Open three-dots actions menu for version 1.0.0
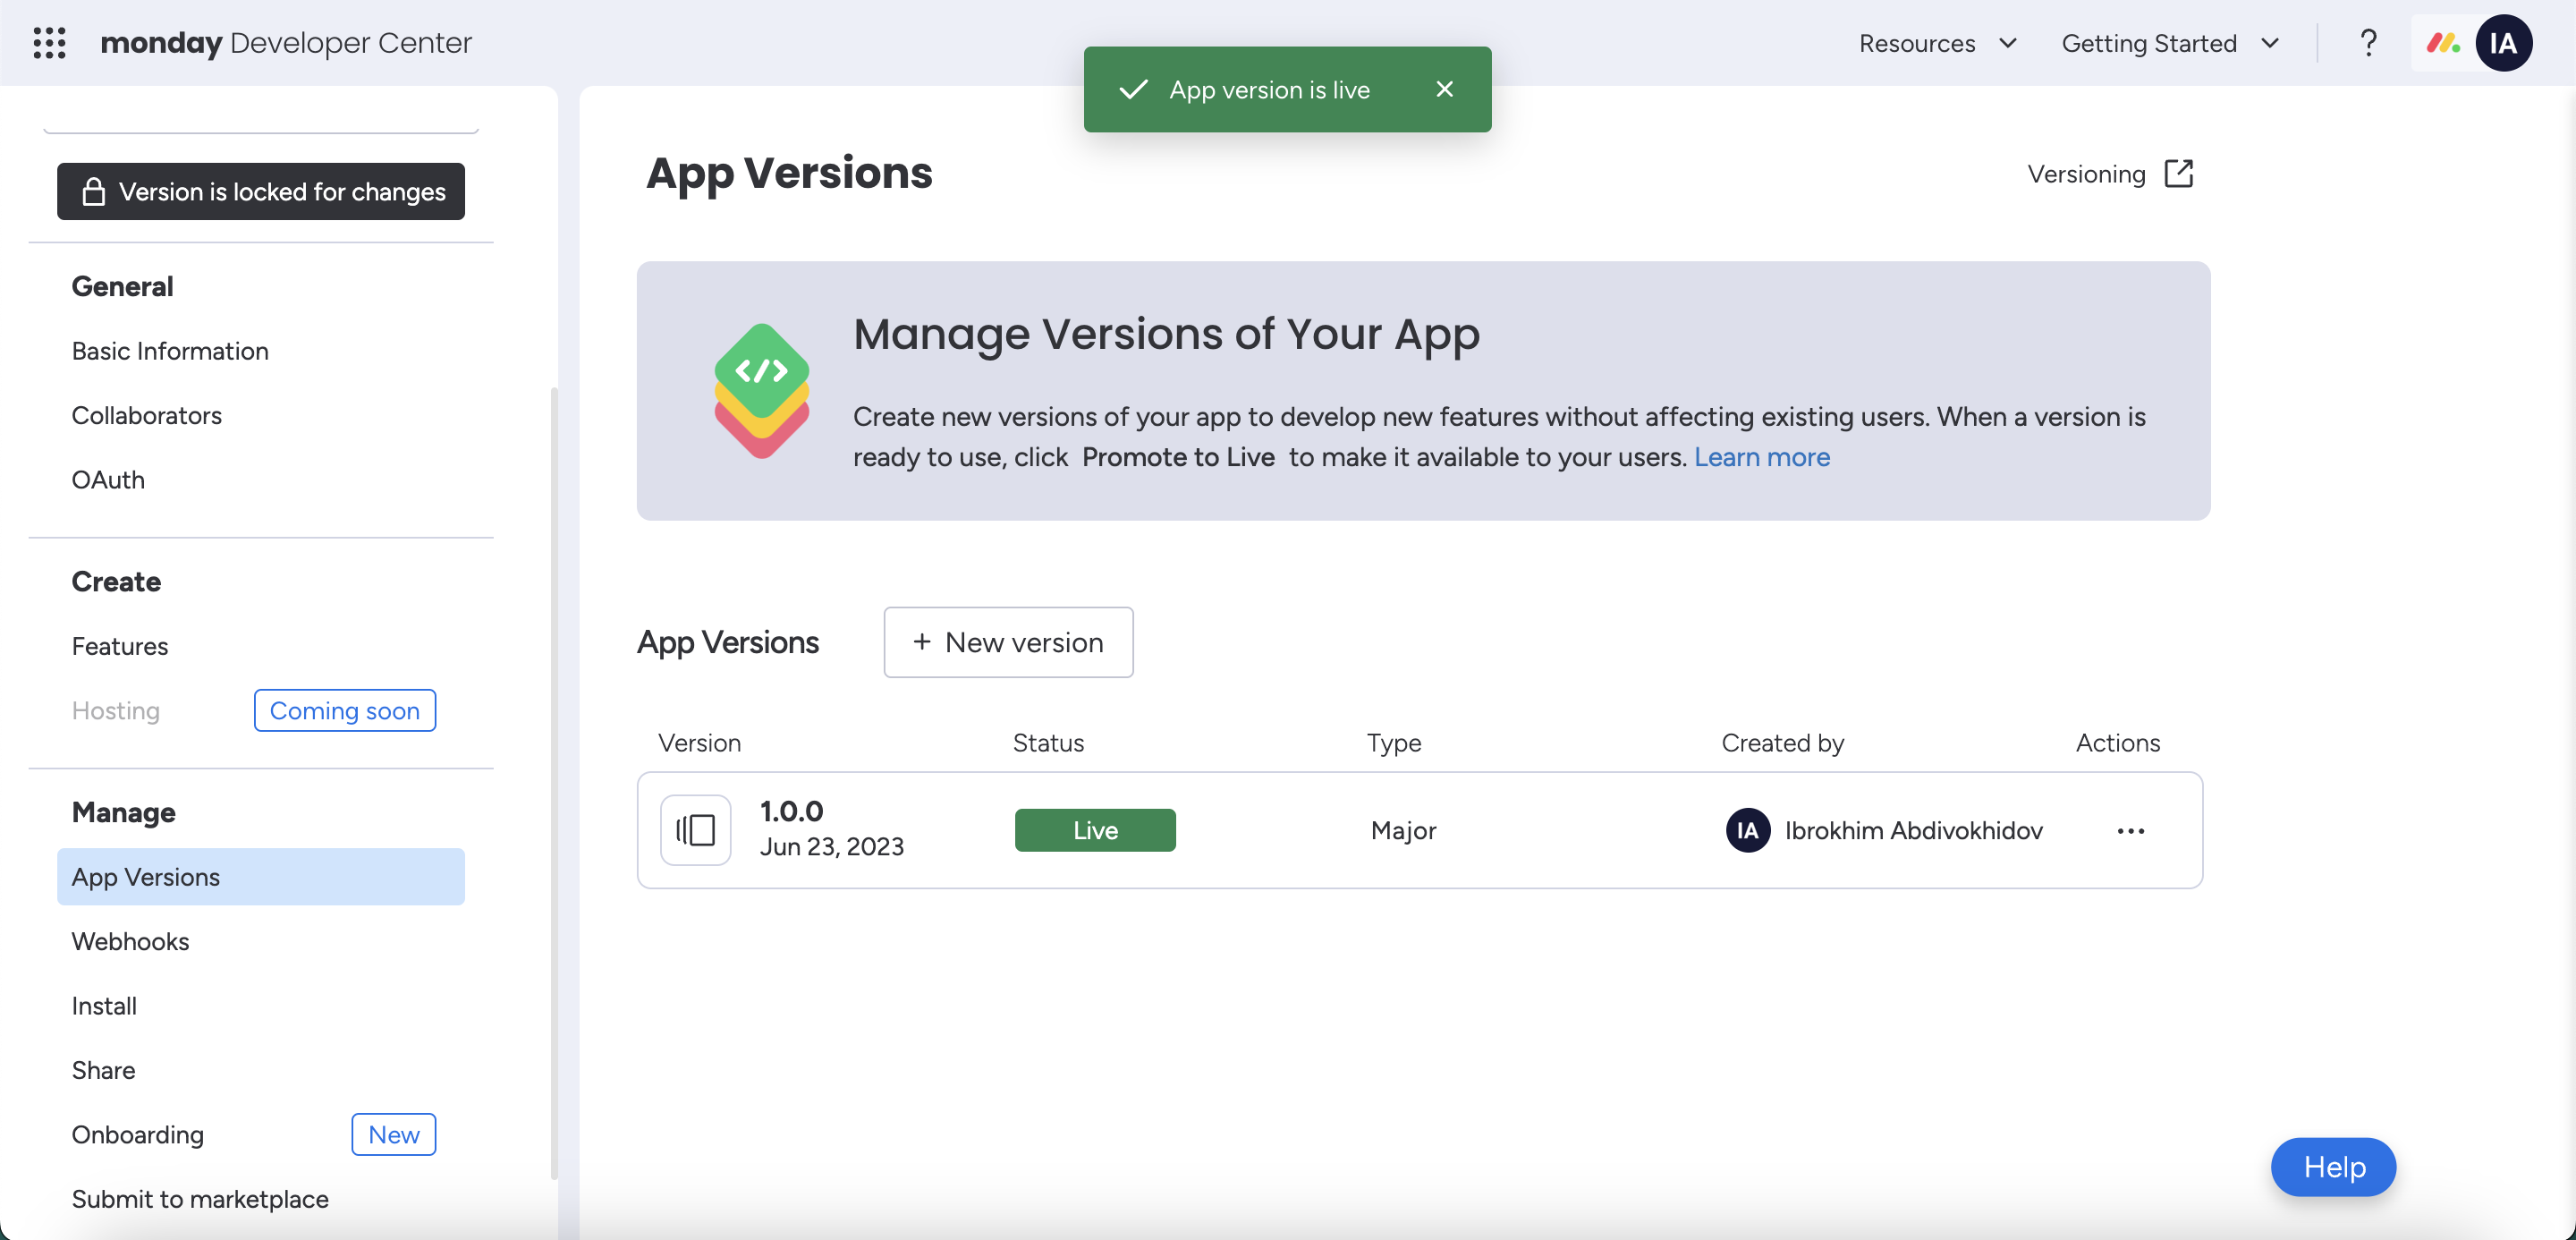2576x1240 pixels. 2130,831
